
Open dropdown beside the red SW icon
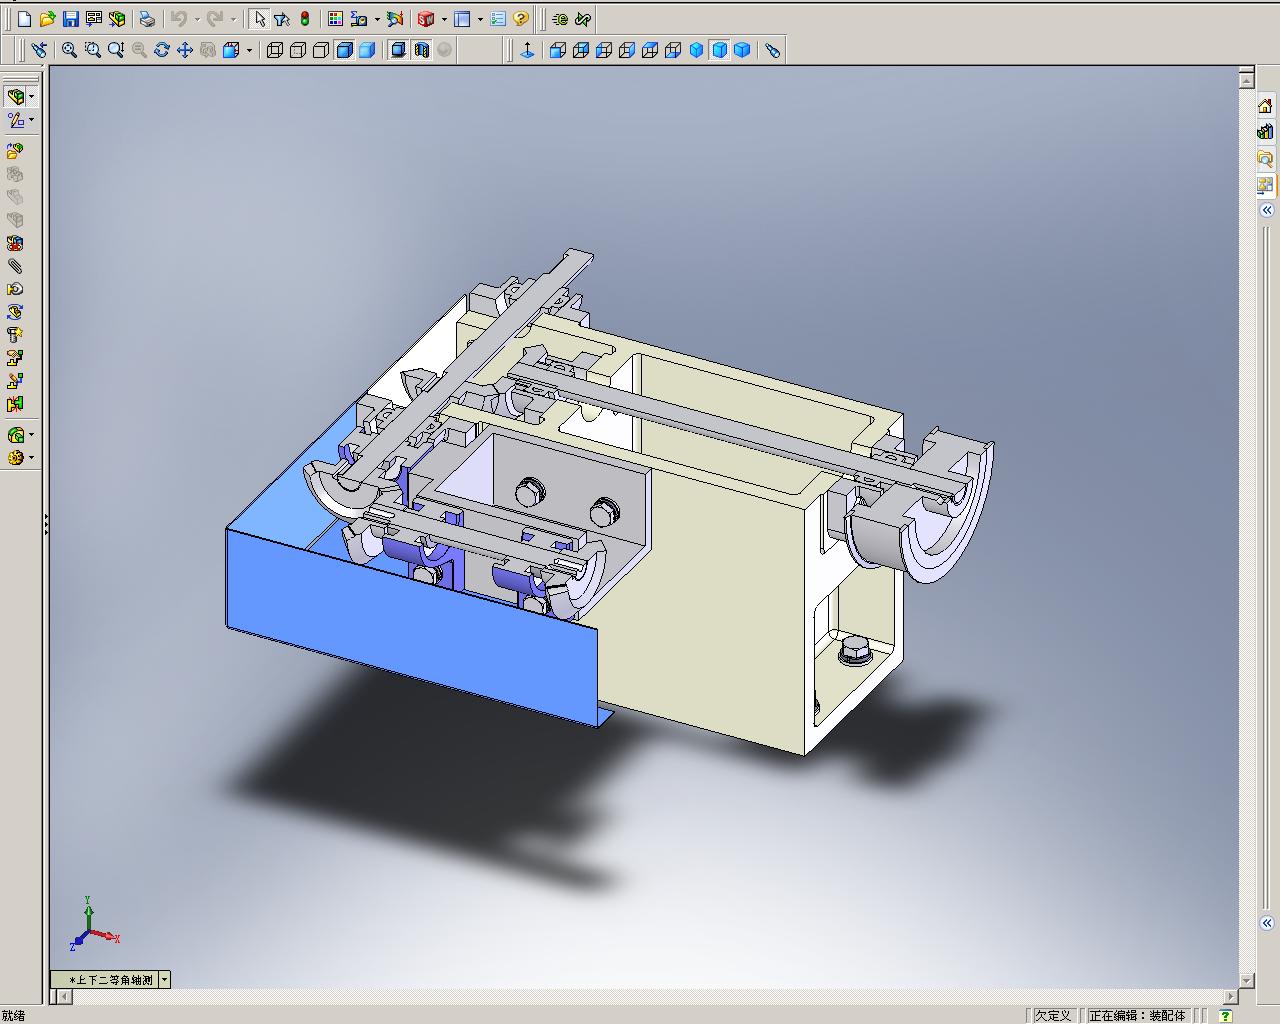(x=443, y=19)
